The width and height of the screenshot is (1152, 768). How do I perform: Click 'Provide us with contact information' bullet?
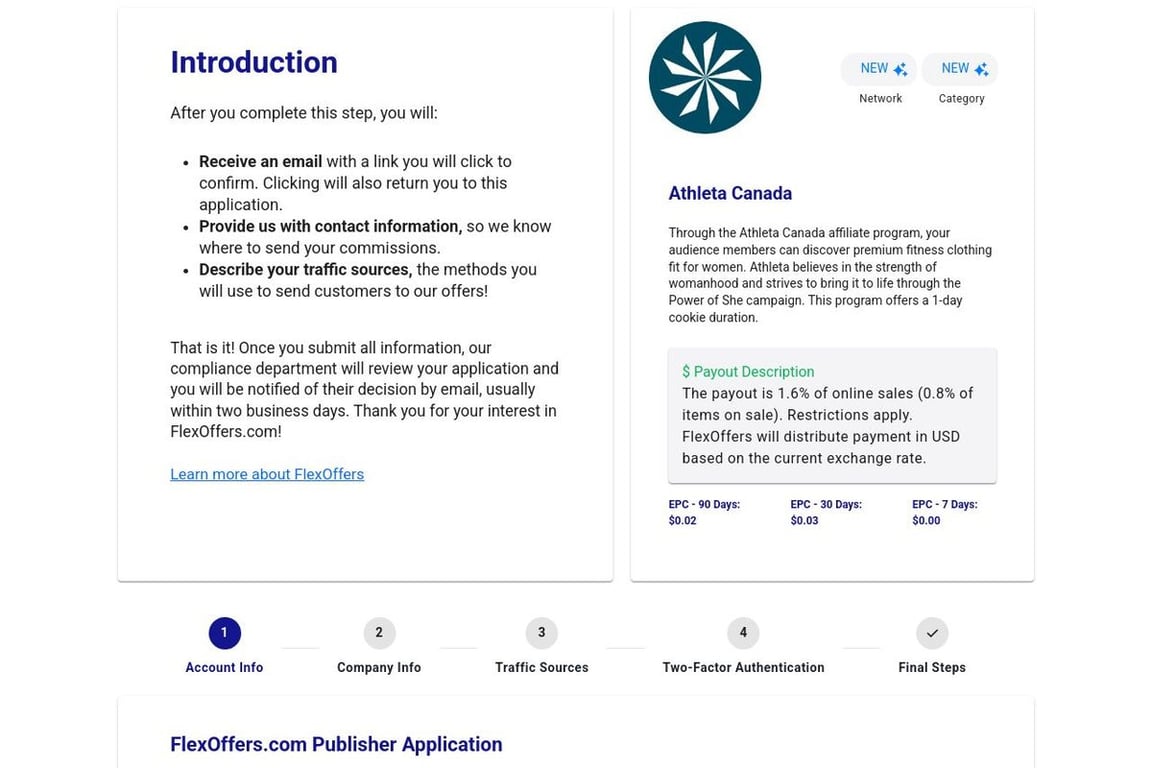[375, 237]
